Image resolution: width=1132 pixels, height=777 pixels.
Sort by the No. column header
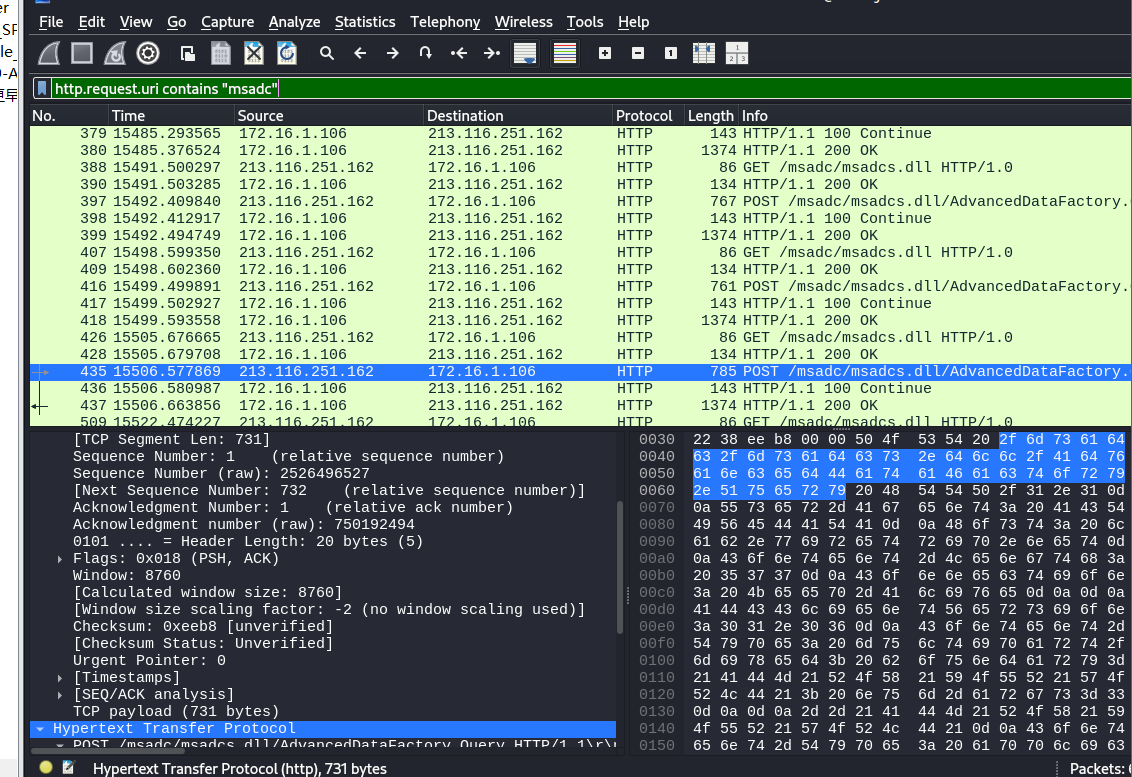[x=69, y=116]
